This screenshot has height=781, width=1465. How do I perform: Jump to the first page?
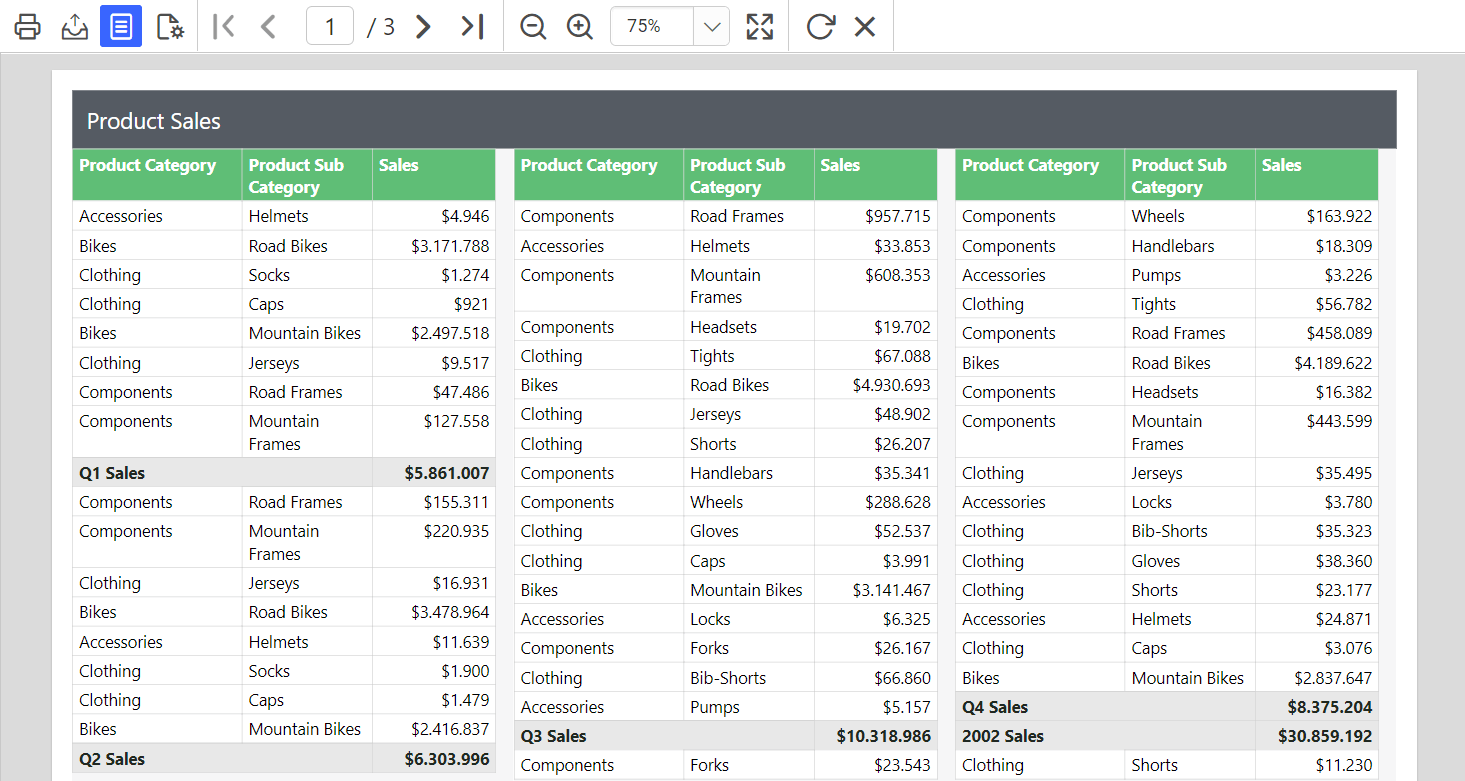click(x=223, y=26)
